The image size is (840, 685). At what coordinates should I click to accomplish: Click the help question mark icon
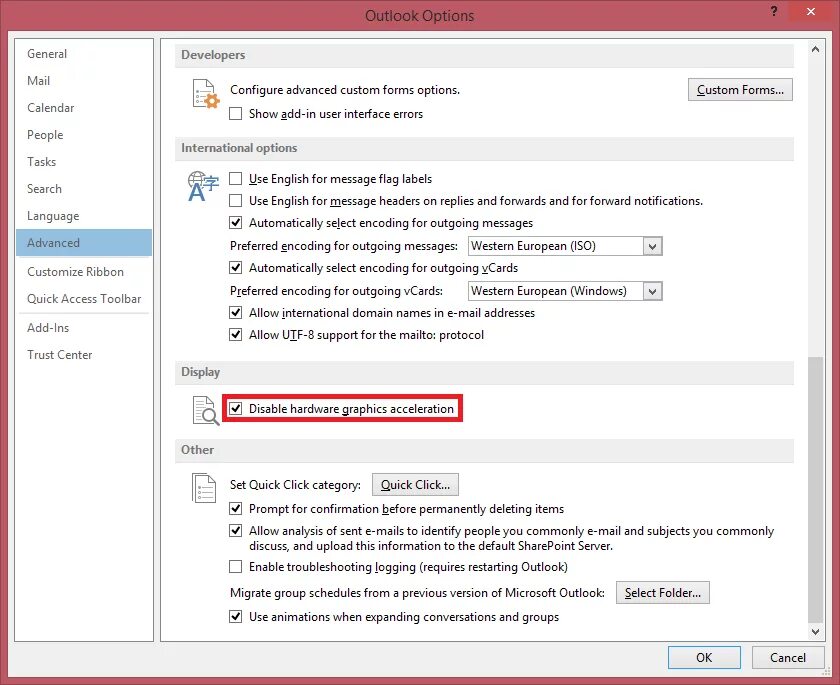[x=774, y=11]
